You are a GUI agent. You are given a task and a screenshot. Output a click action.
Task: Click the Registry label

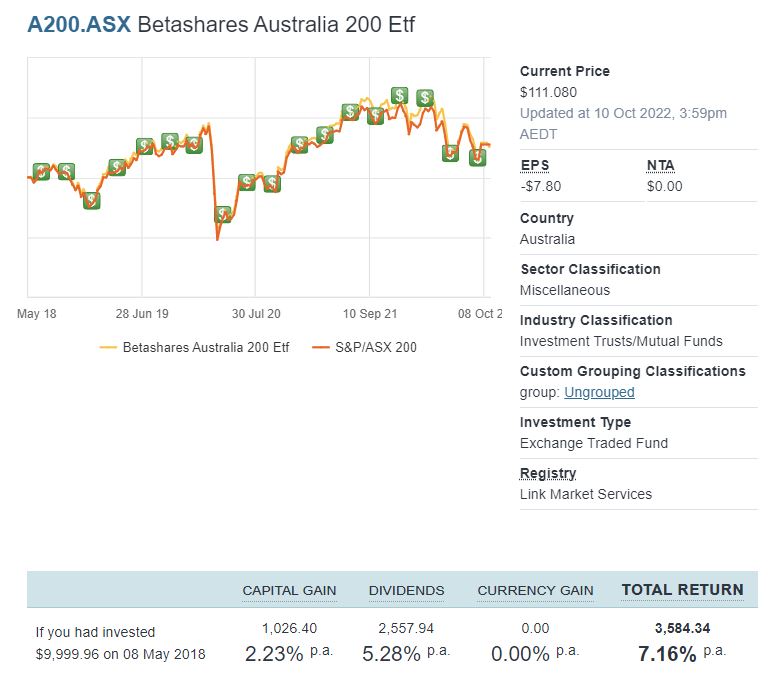(x=548, y=473)
